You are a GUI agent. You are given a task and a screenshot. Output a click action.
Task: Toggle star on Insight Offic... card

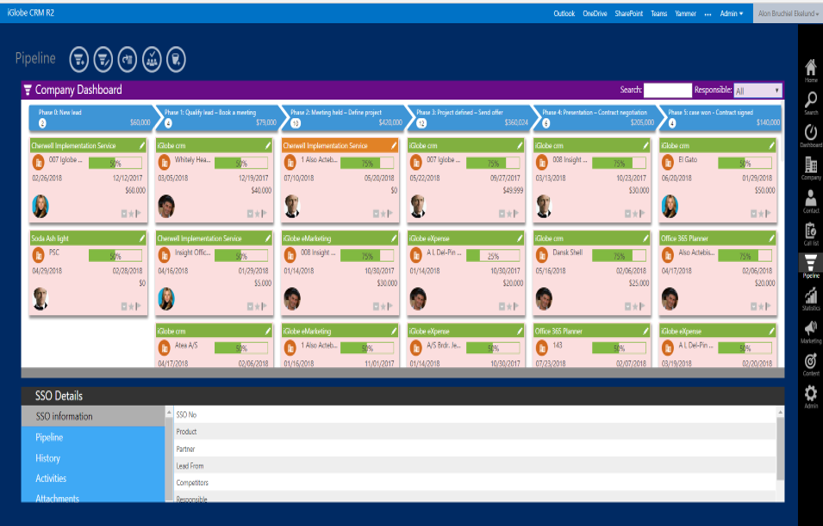pos(257,307)
